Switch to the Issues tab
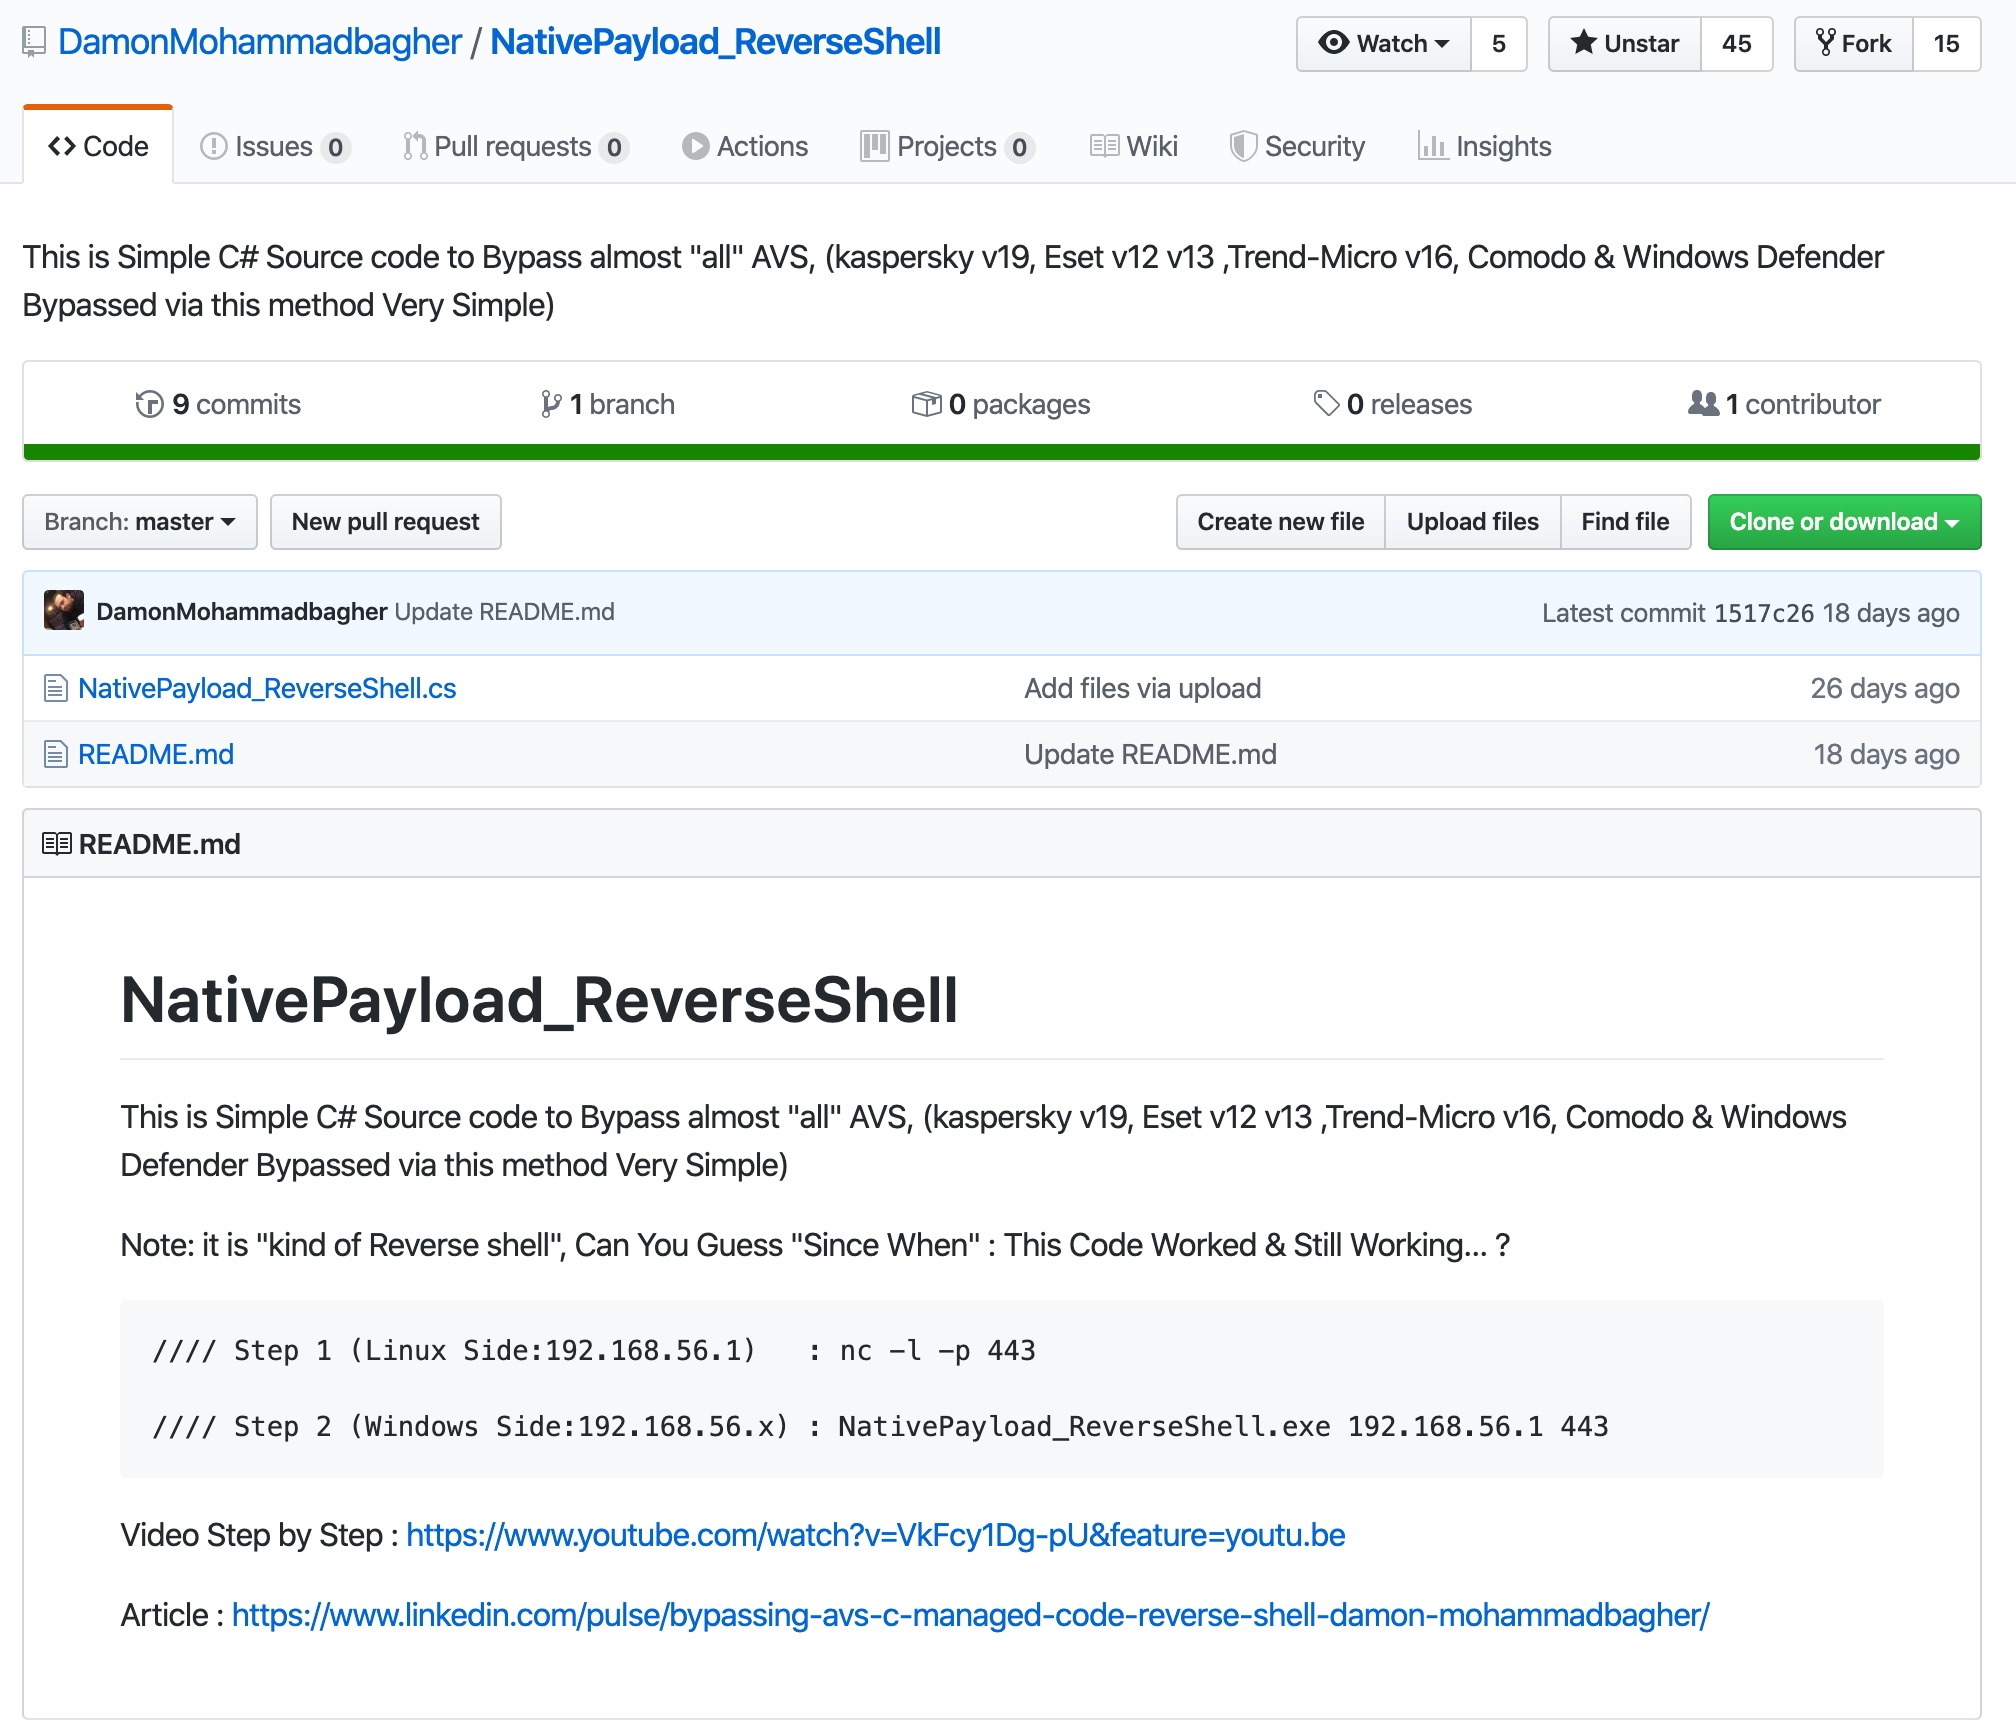 point(274,147)
